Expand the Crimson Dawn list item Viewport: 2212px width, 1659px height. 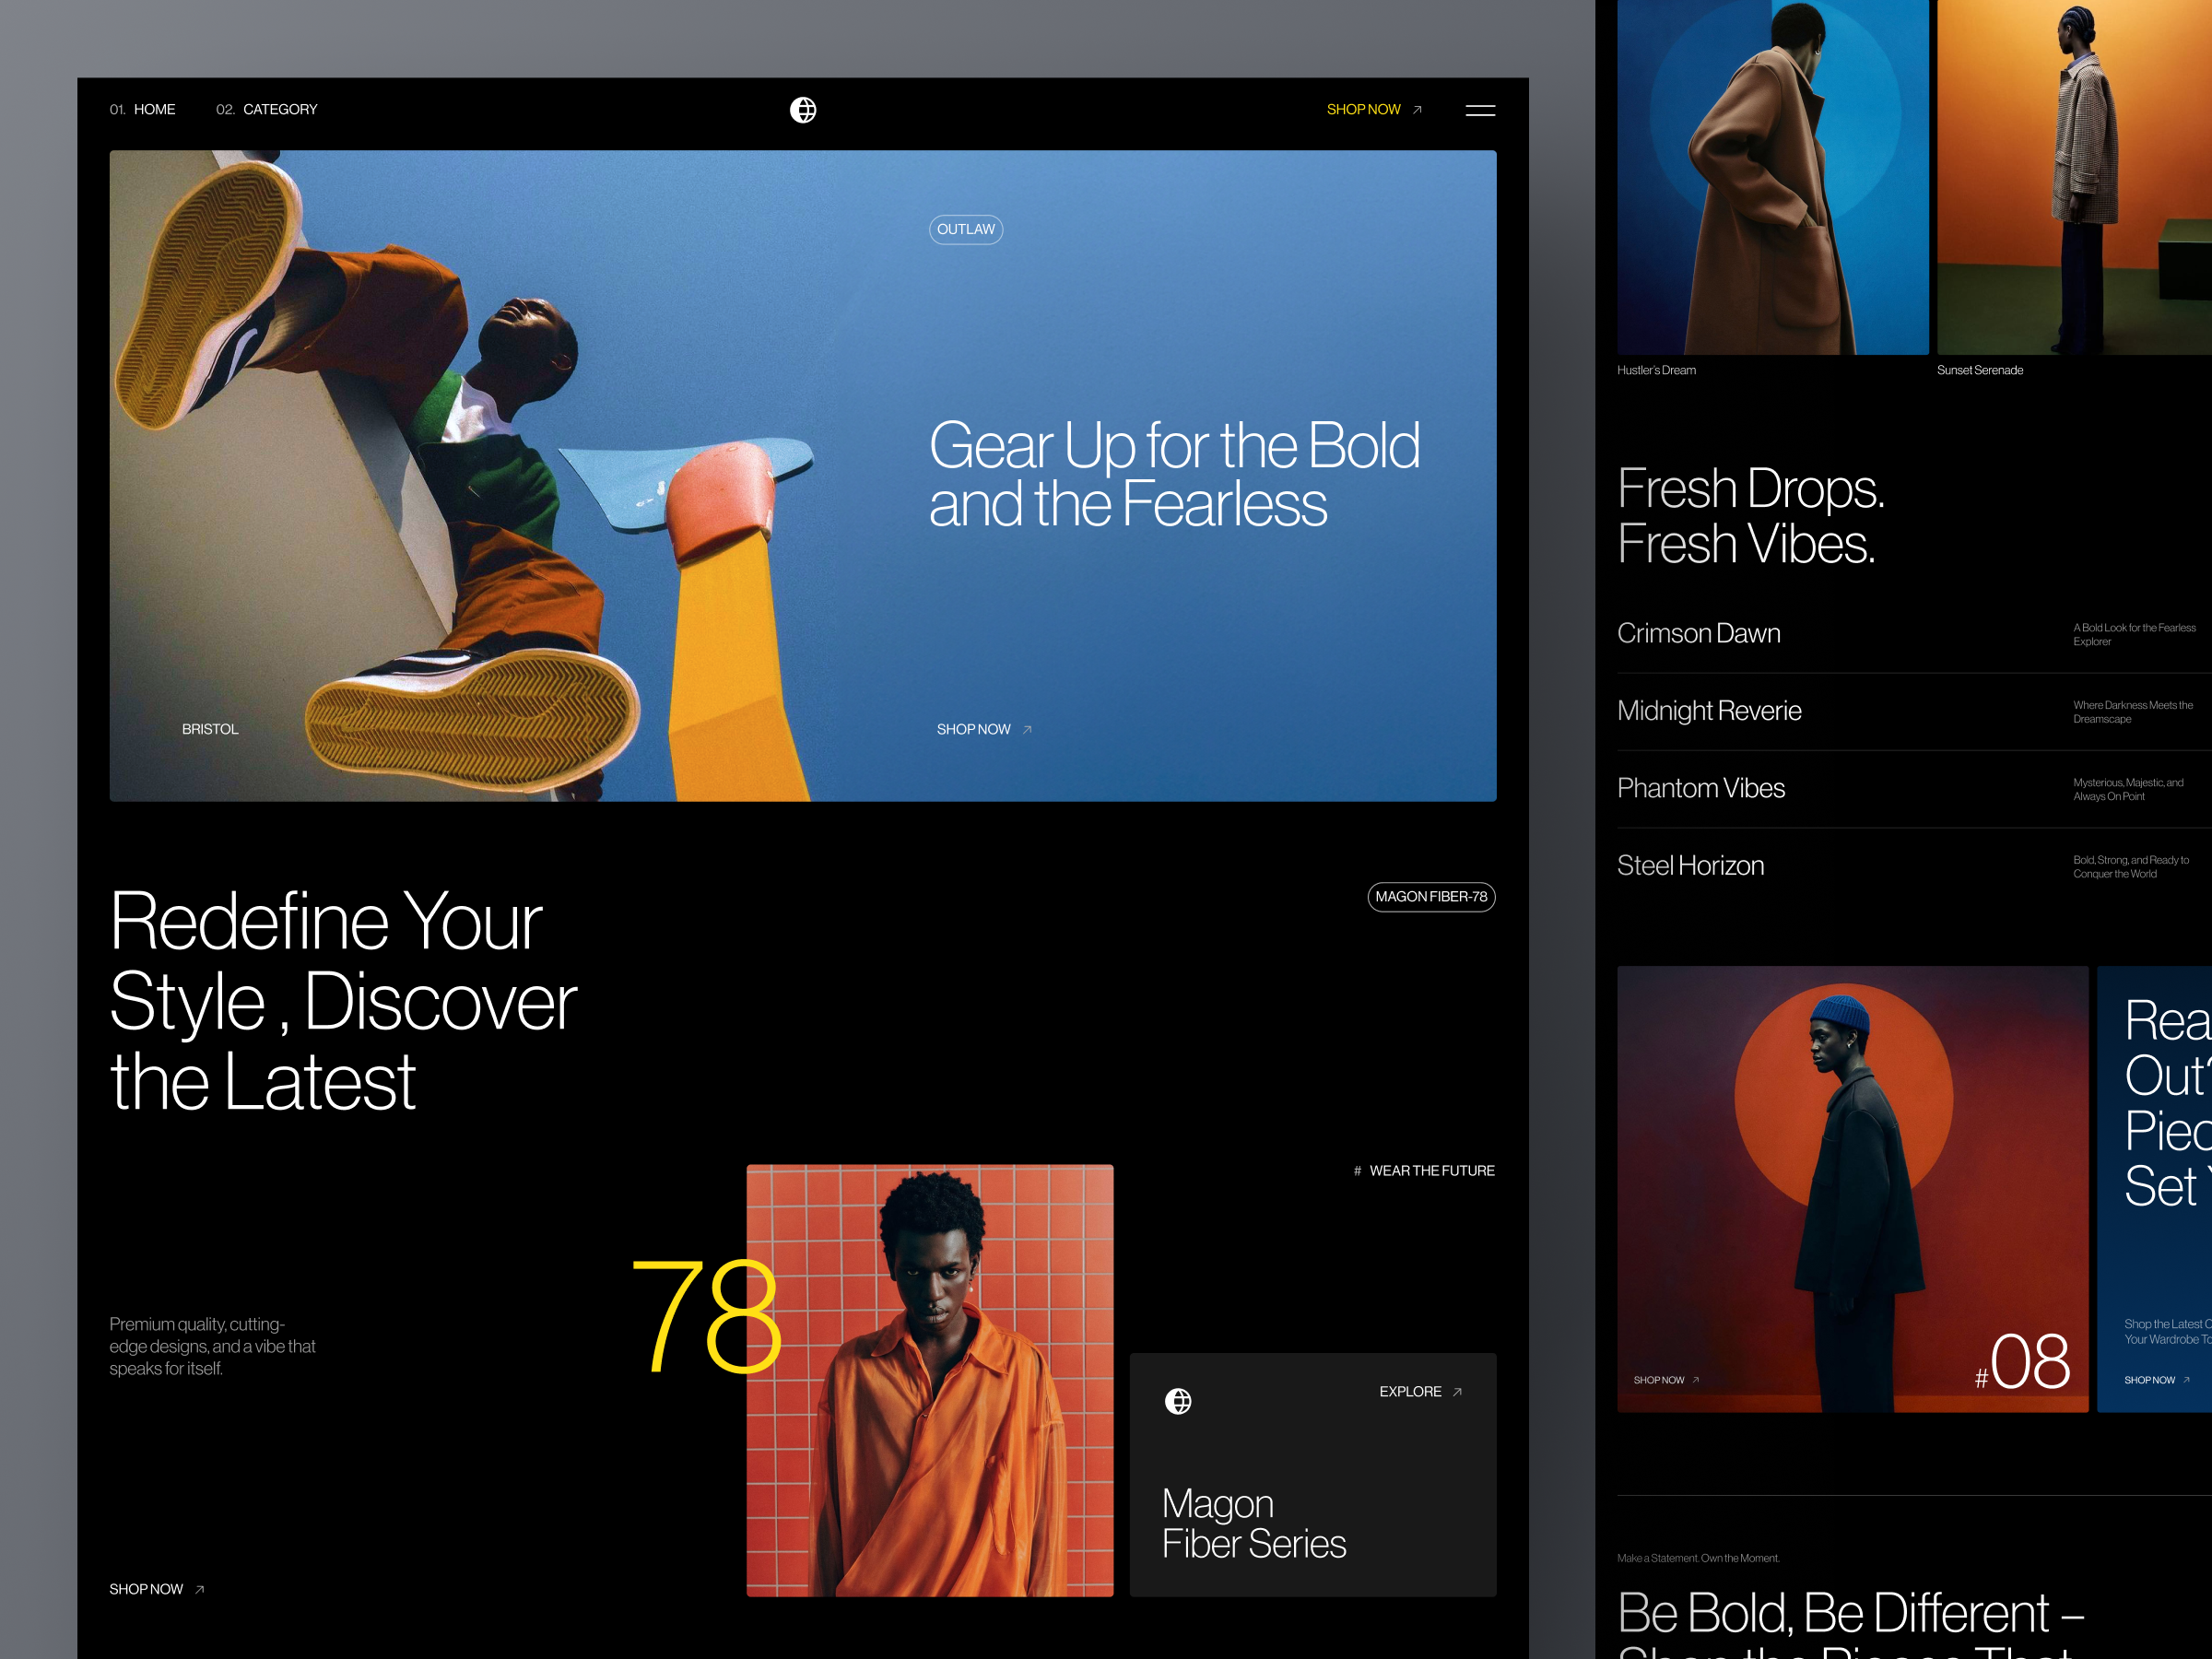pos(1698,633)
